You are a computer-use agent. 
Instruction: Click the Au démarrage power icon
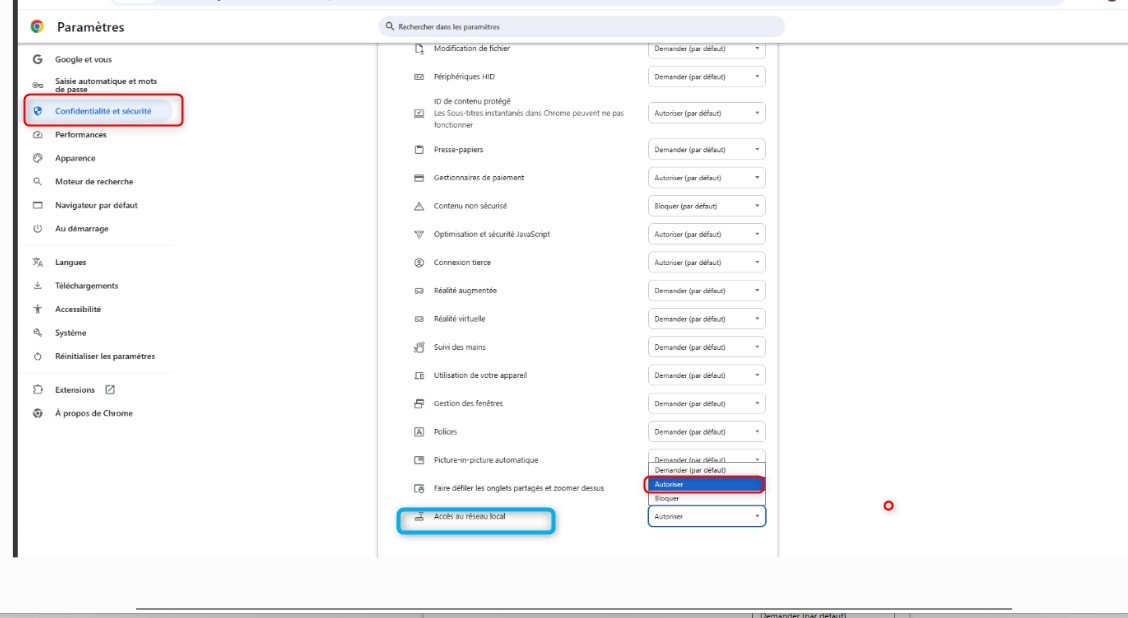pos(37,229)
